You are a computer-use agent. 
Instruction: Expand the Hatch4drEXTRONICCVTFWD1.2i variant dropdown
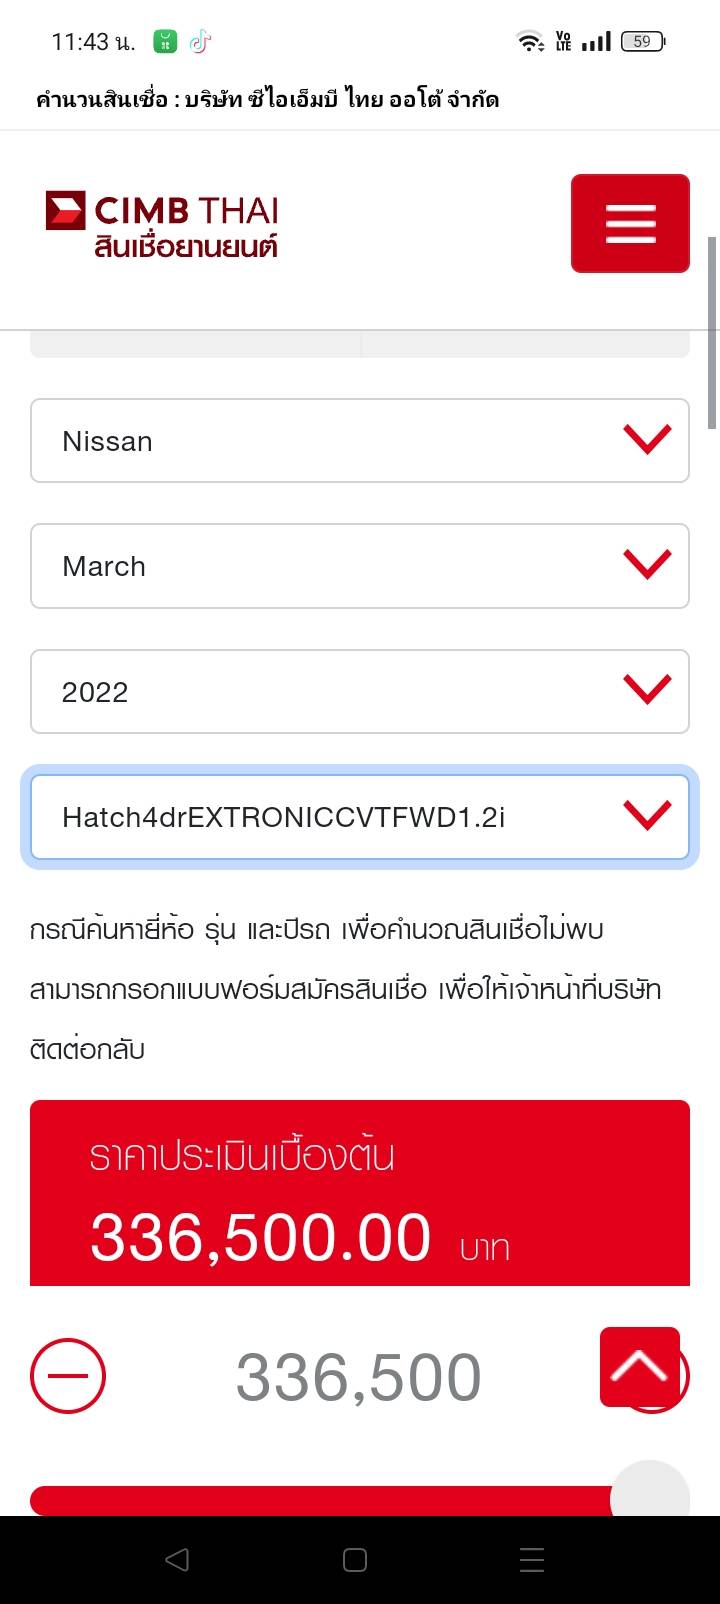(360, 817)
